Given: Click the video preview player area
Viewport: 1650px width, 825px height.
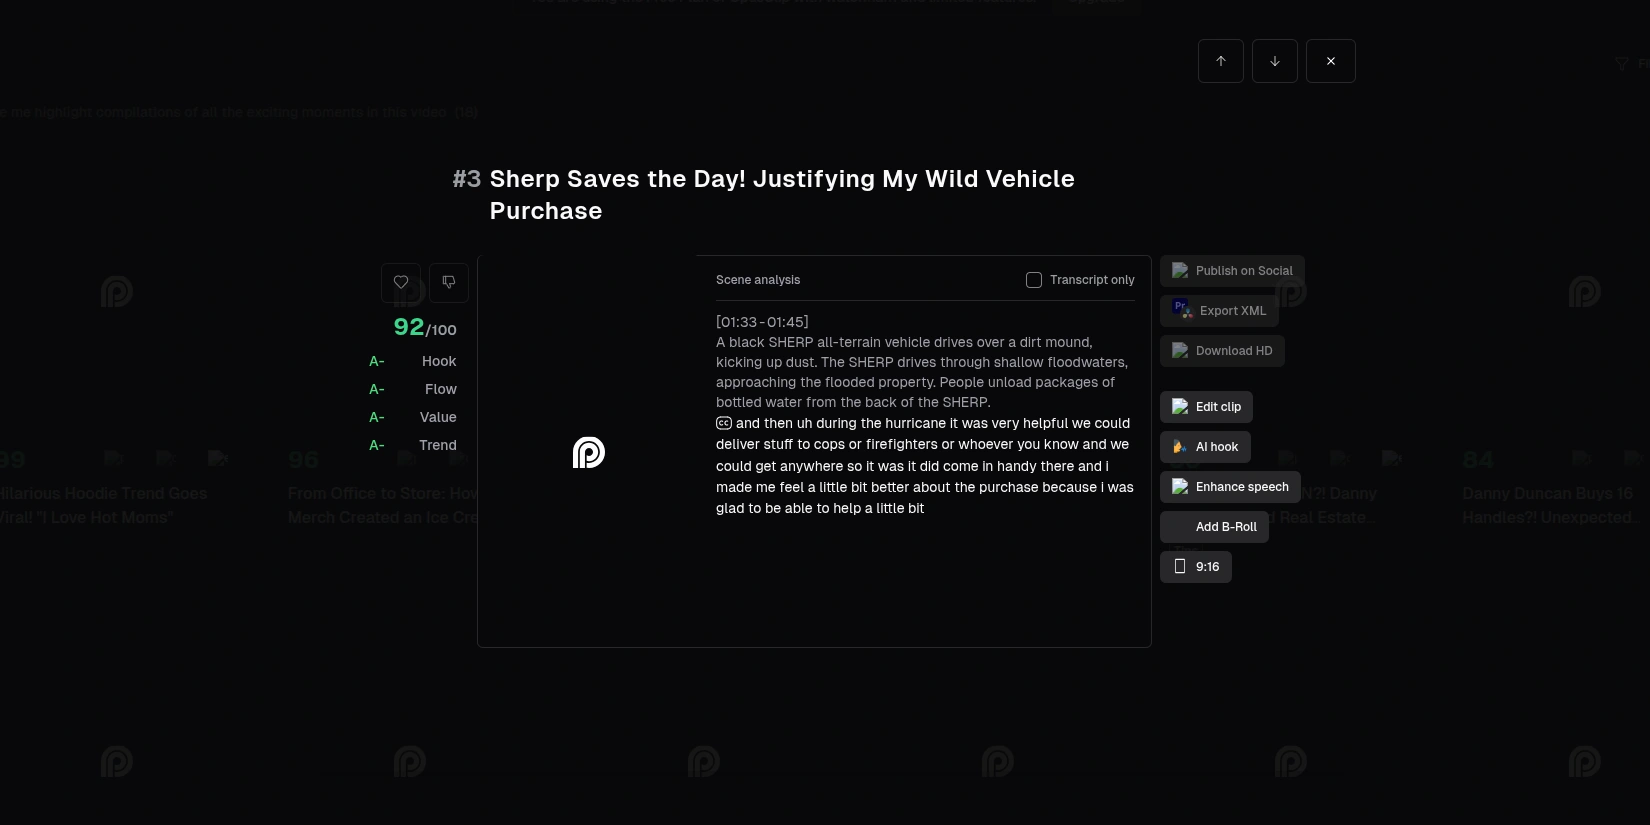Looking at the screenshot, I should (588, 452).
